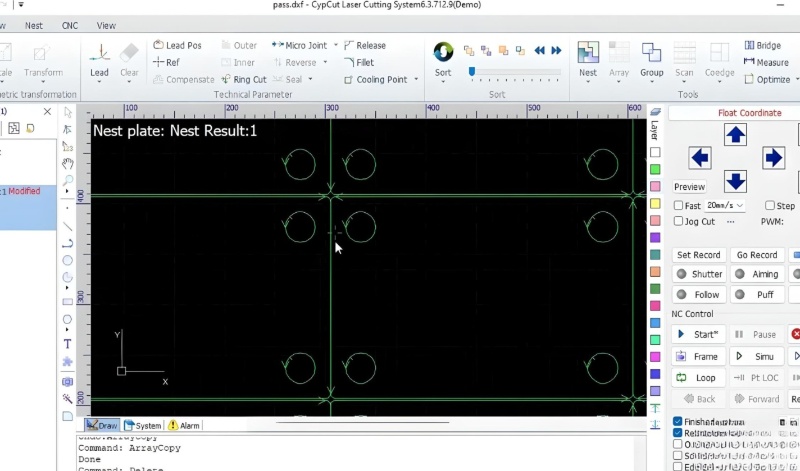
Task: Switch to the Alarm tab
Action: tap(184, 426)
